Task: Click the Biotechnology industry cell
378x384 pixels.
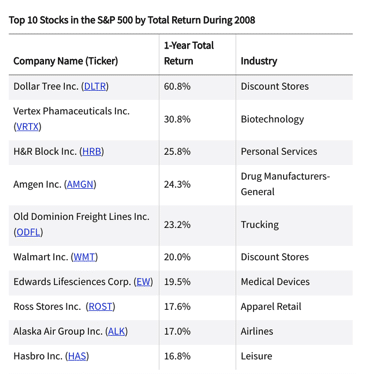Action: pos(272,119)
